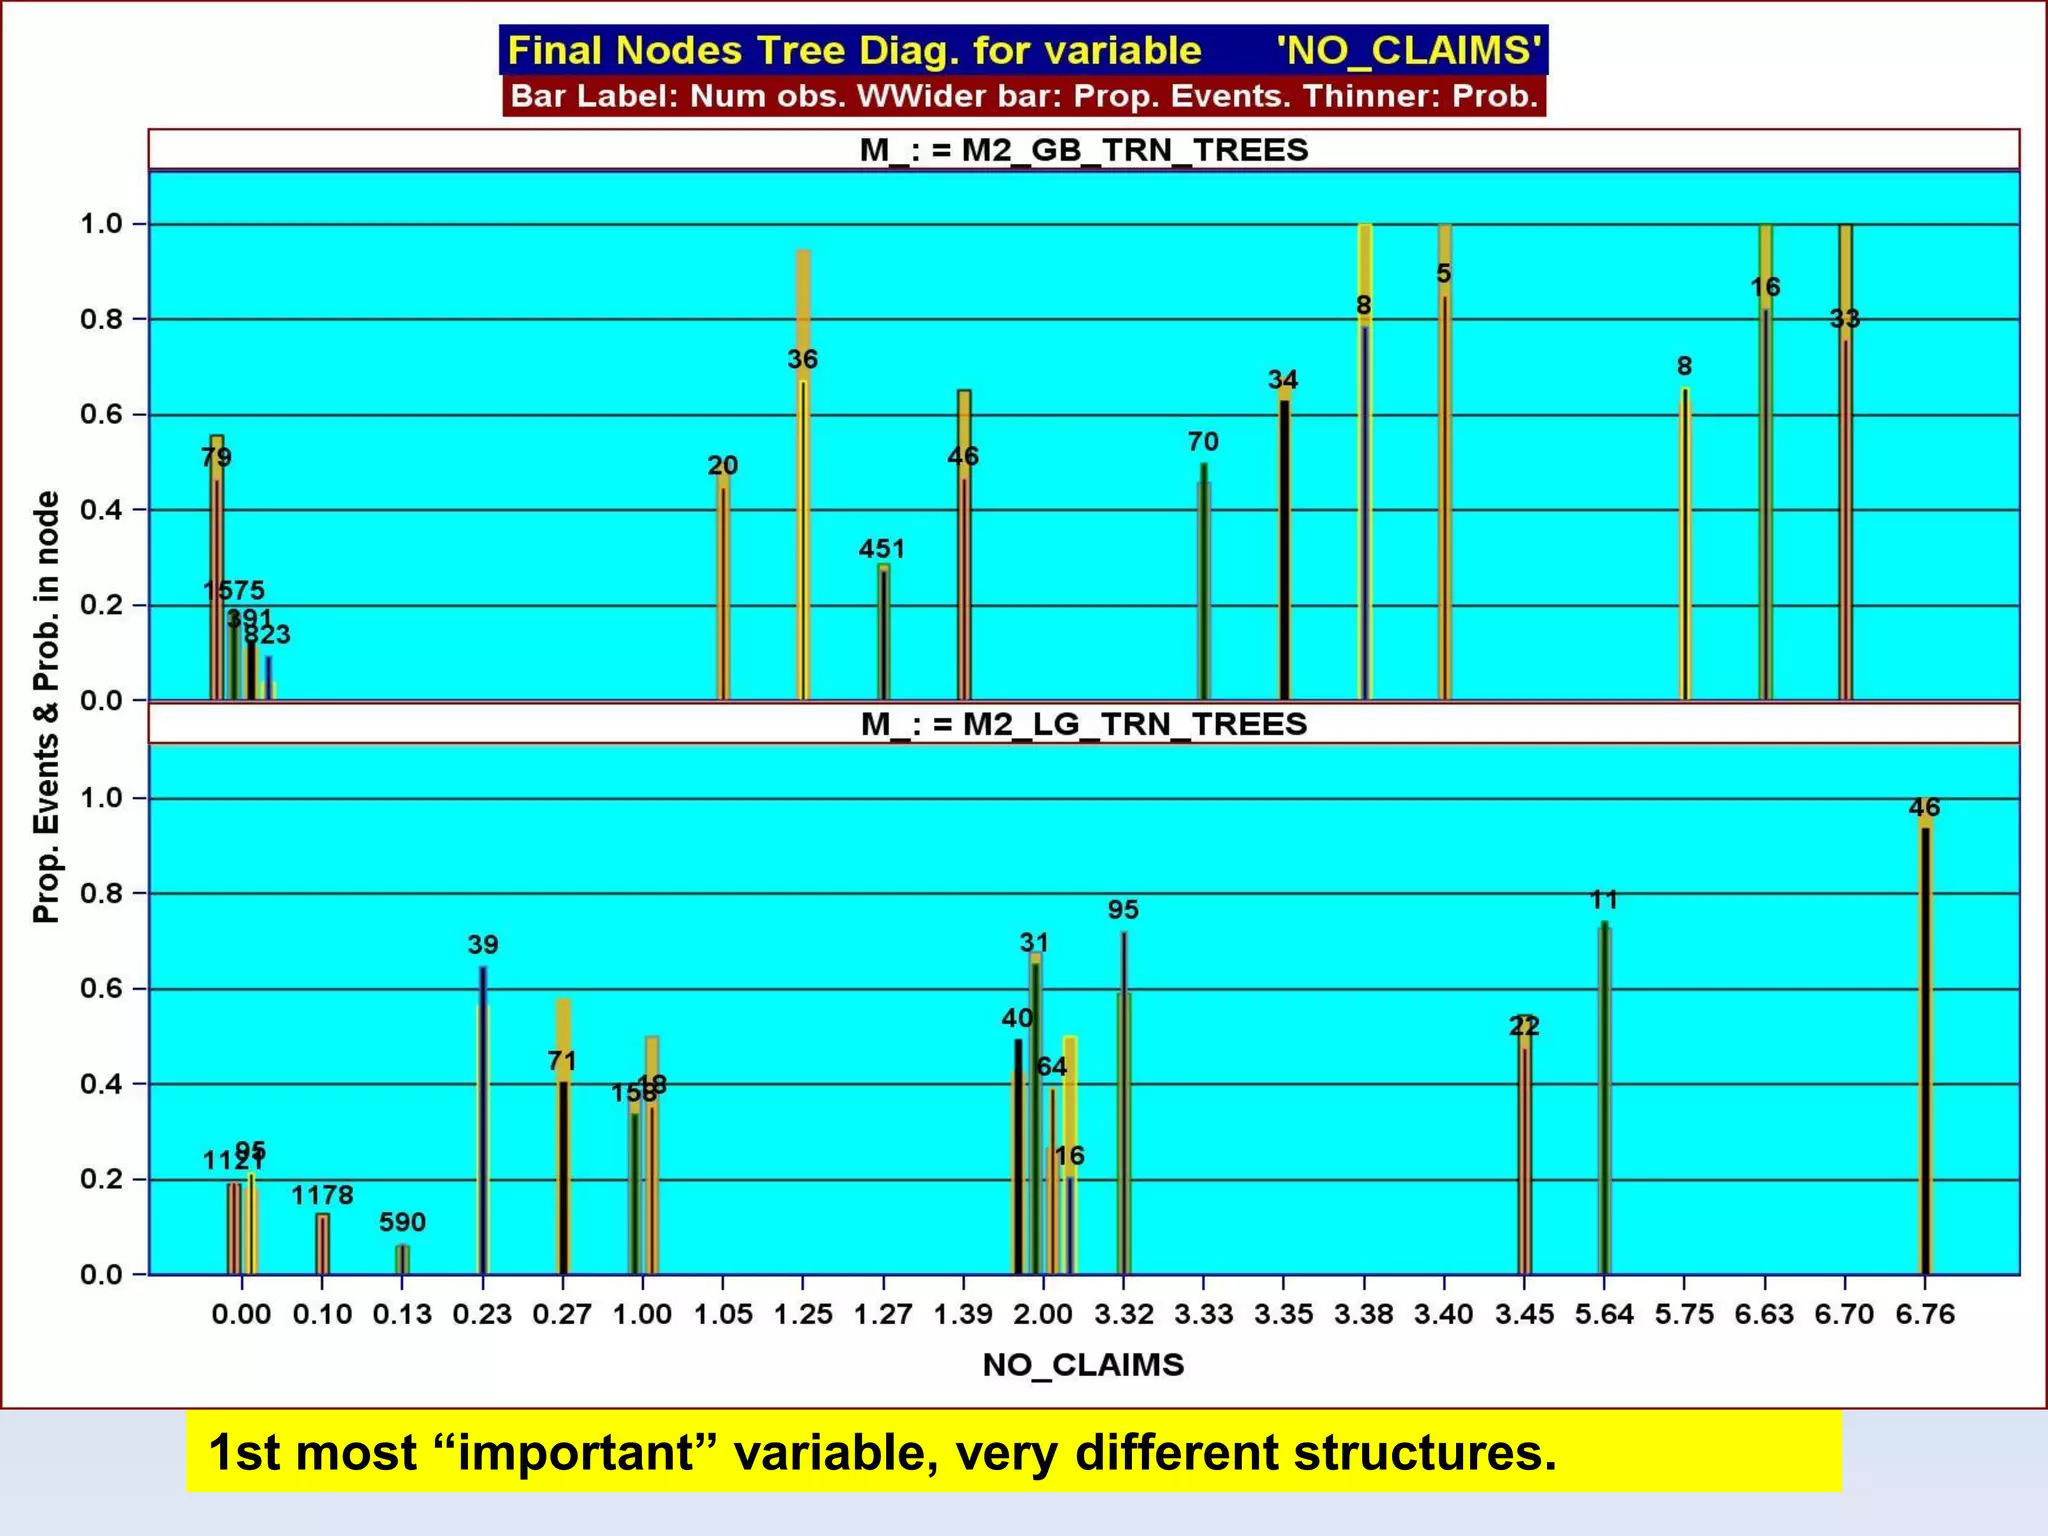The width and height of the screenshot is (2048, 1536).
Task: Click the x-axis tick label 6.76
Action: coord(1925,1314)
